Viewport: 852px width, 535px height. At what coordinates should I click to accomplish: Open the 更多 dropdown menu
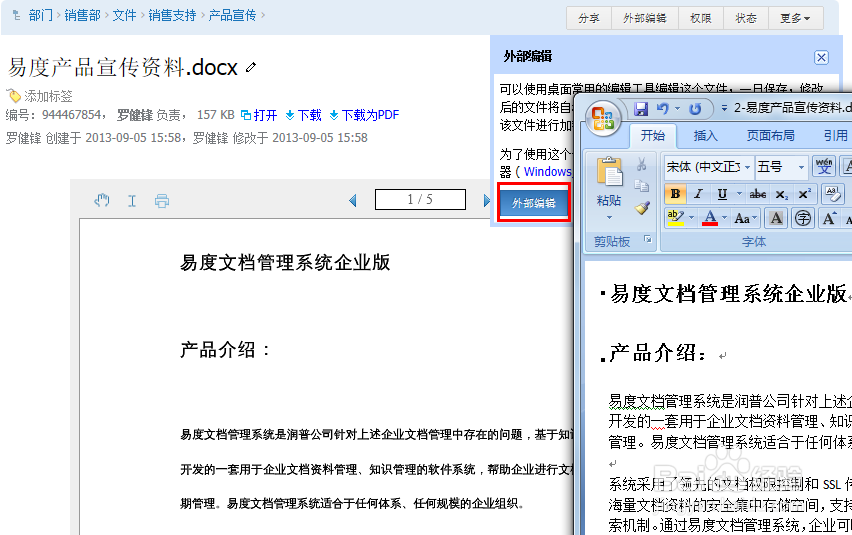pyautogui.click(x=795, y=18)
